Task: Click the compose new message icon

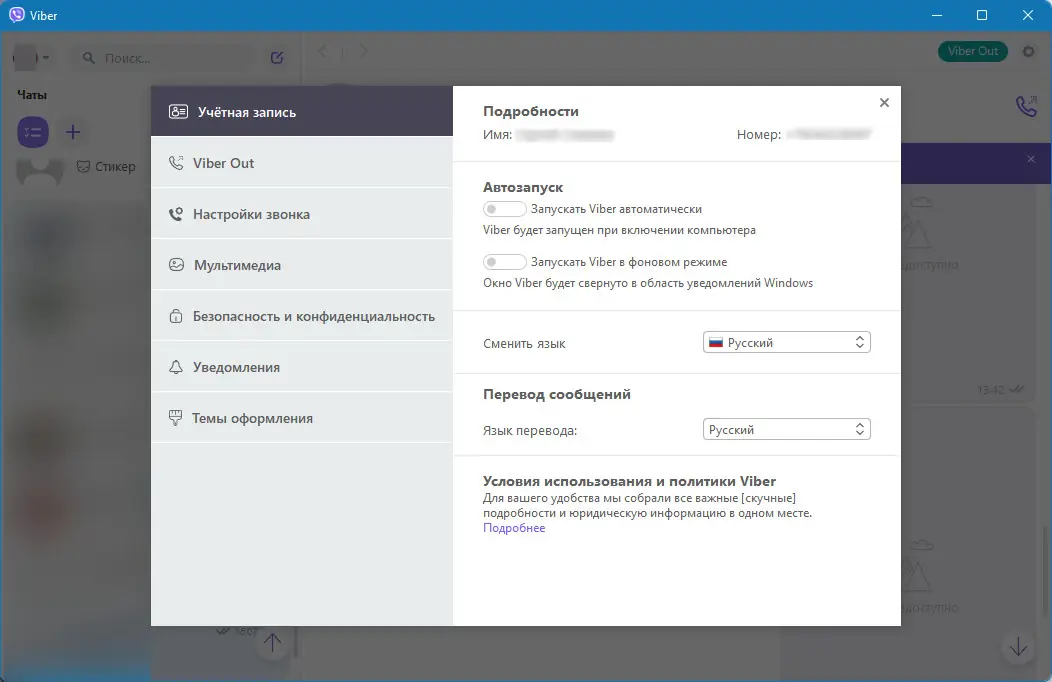Action: (x=277, y=58)
